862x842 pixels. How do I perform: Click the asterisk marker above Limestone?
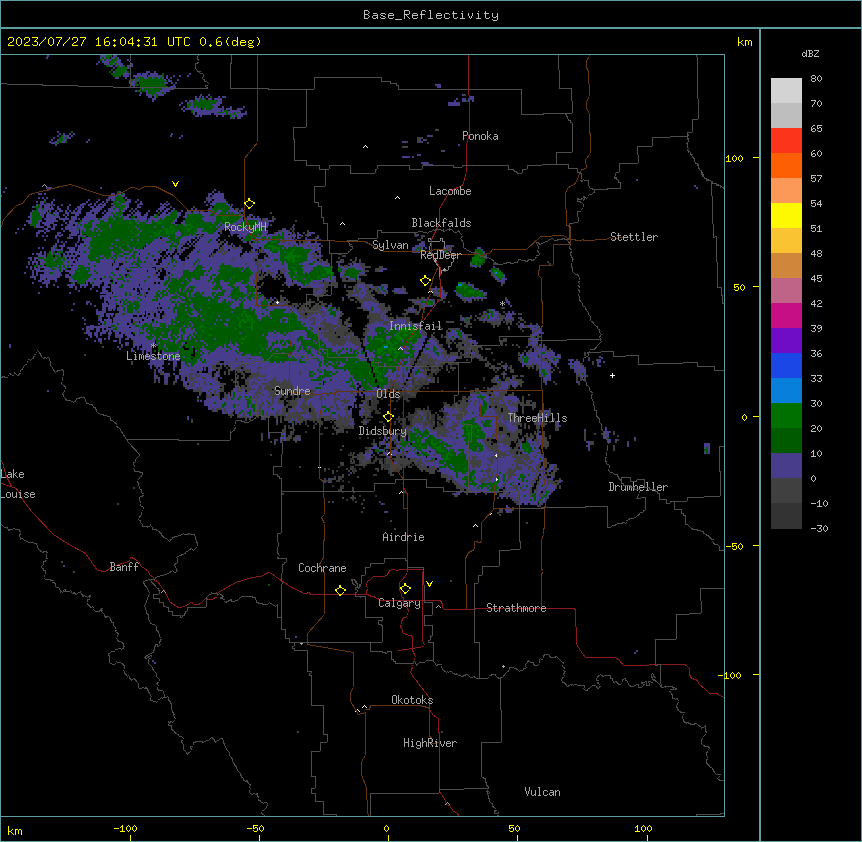click(x=153, y=345)
